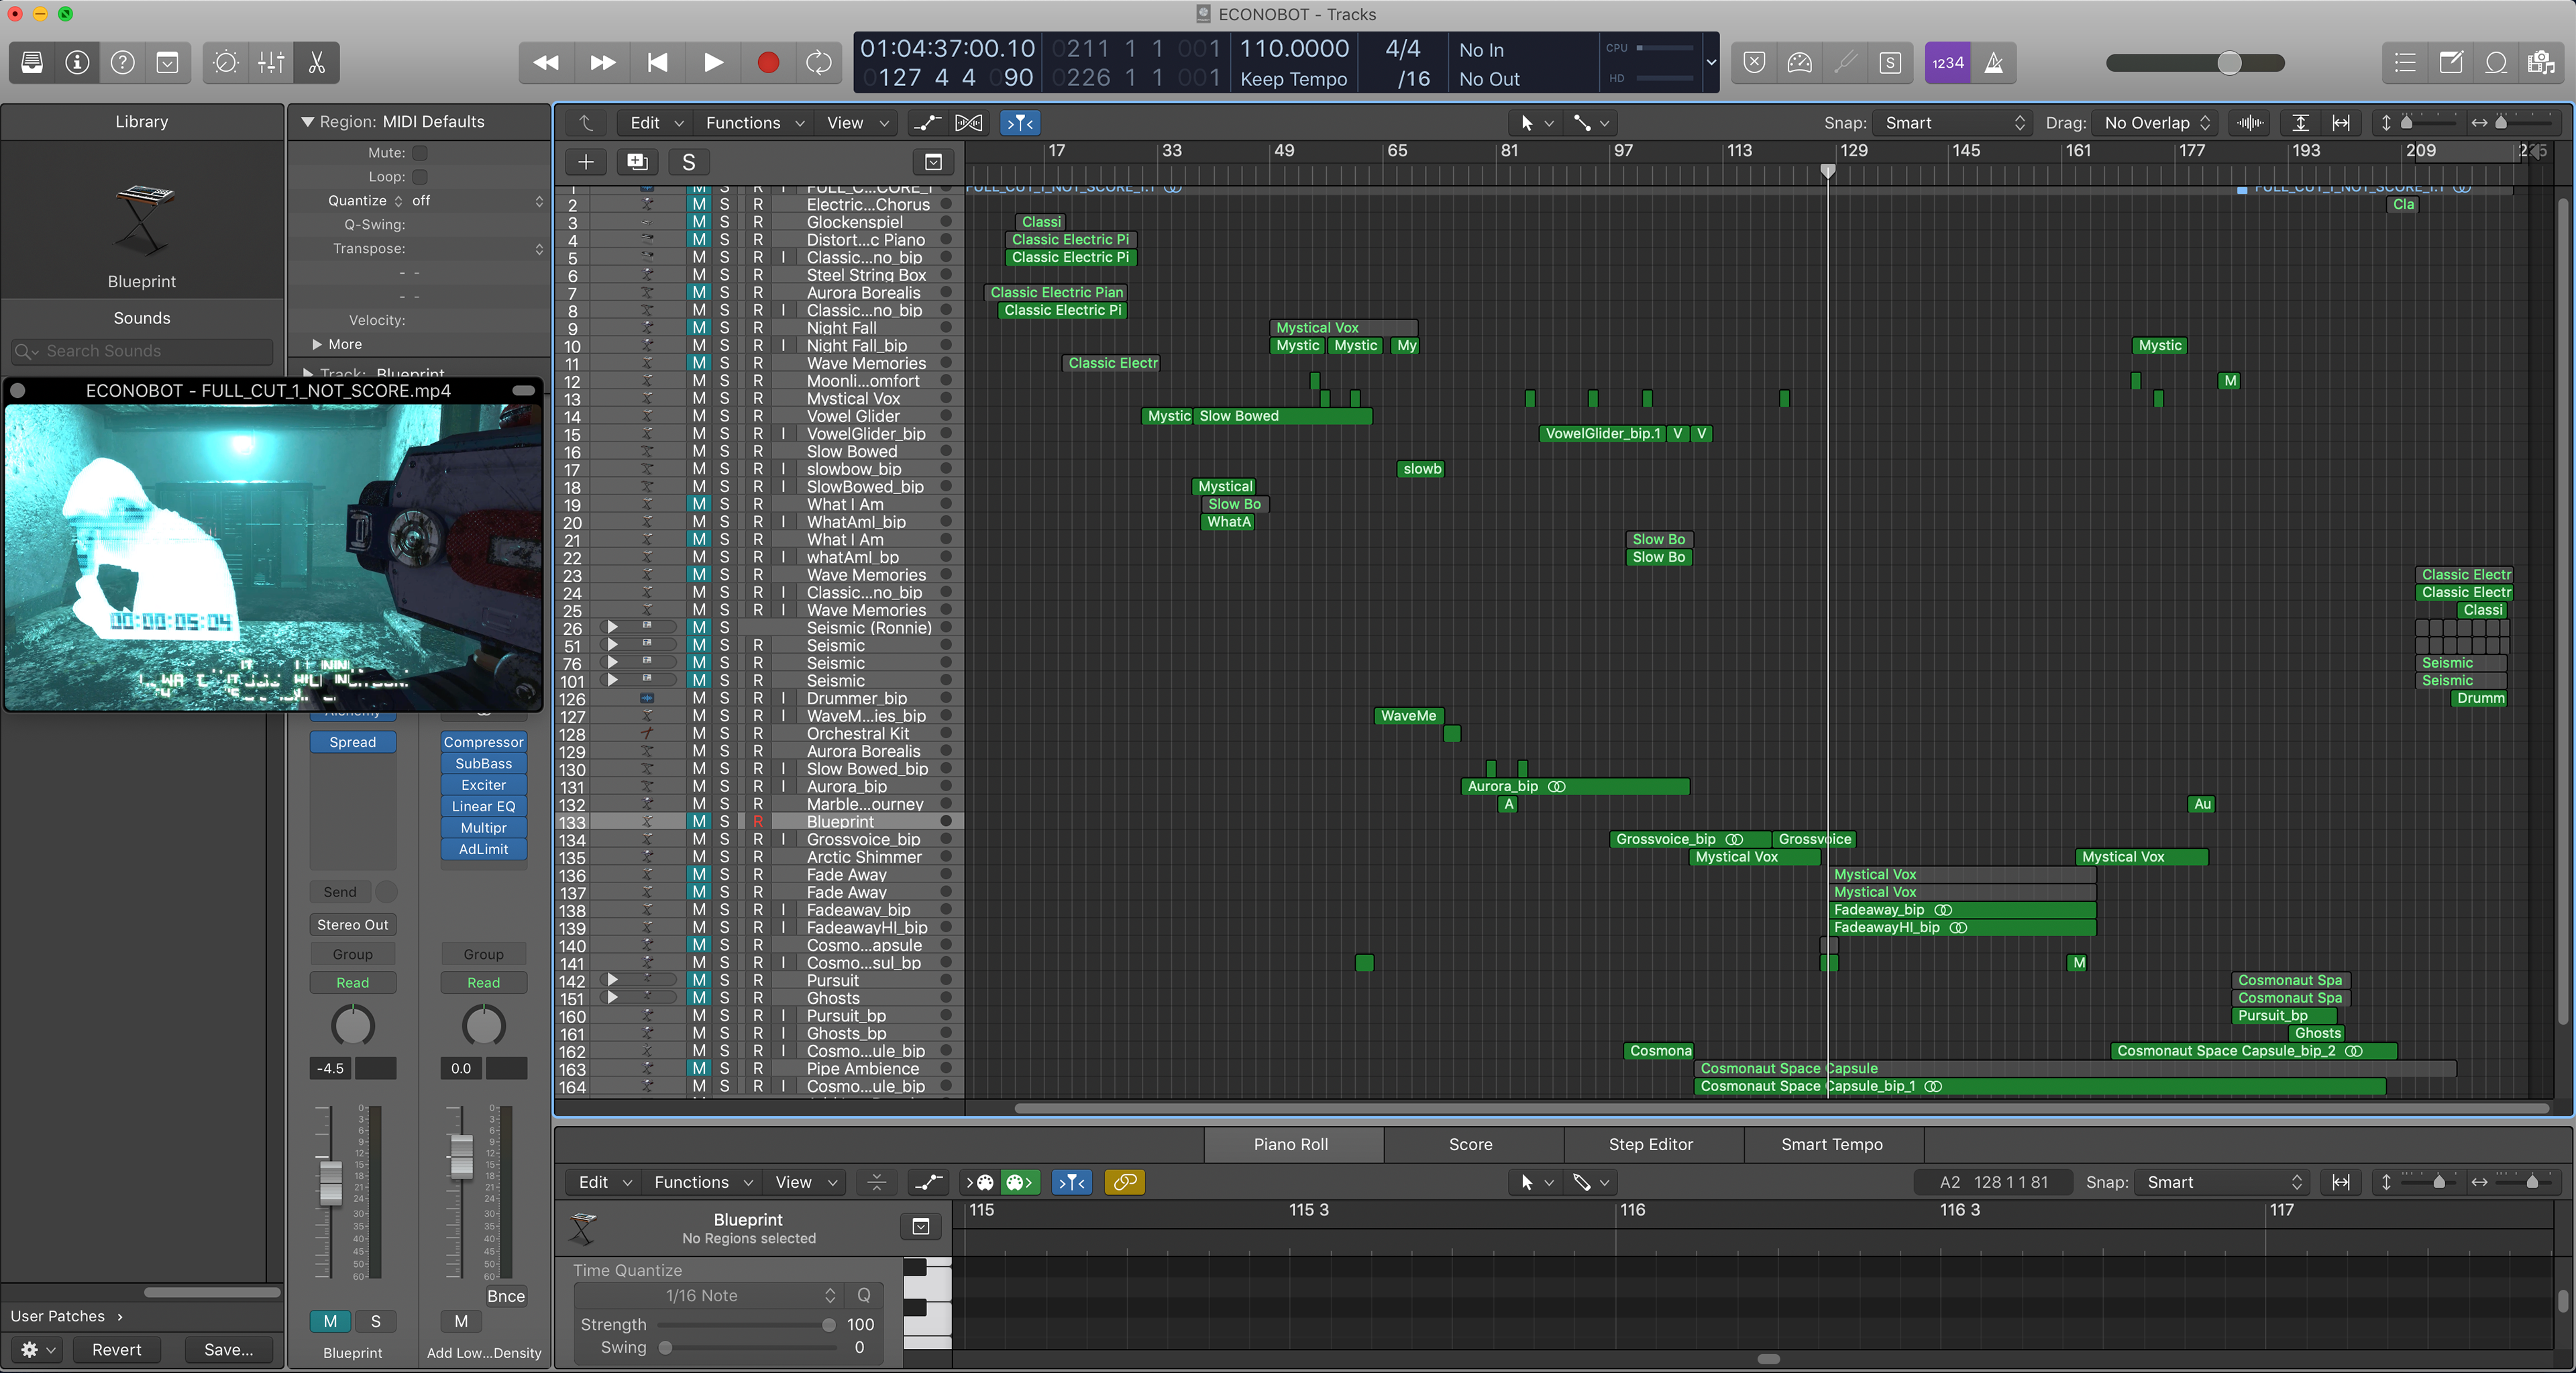Click the scissors Editors button
This screenshot has height=1373, width=2576.
coord(316,63)
